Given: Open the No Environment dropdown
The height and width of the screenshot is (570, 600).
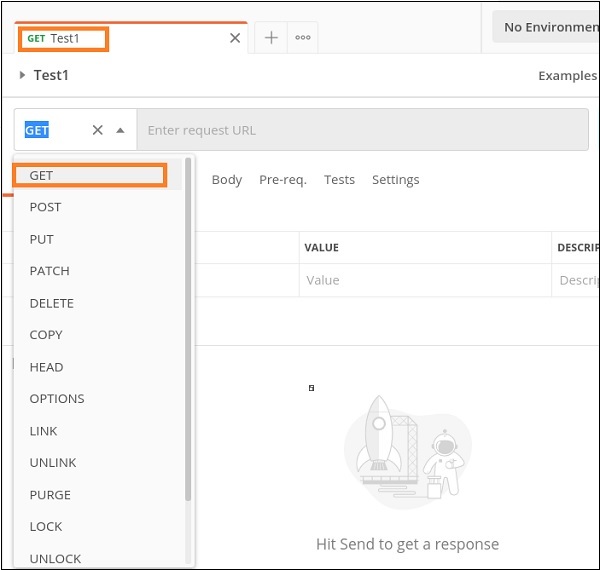Looking at the screenshot, I should point(550,27).
